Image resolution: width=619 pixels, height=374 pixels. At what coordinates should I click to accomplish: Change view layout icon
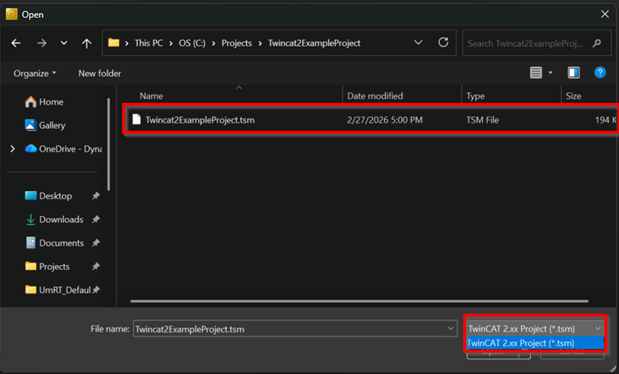click(x=536, y=73)
